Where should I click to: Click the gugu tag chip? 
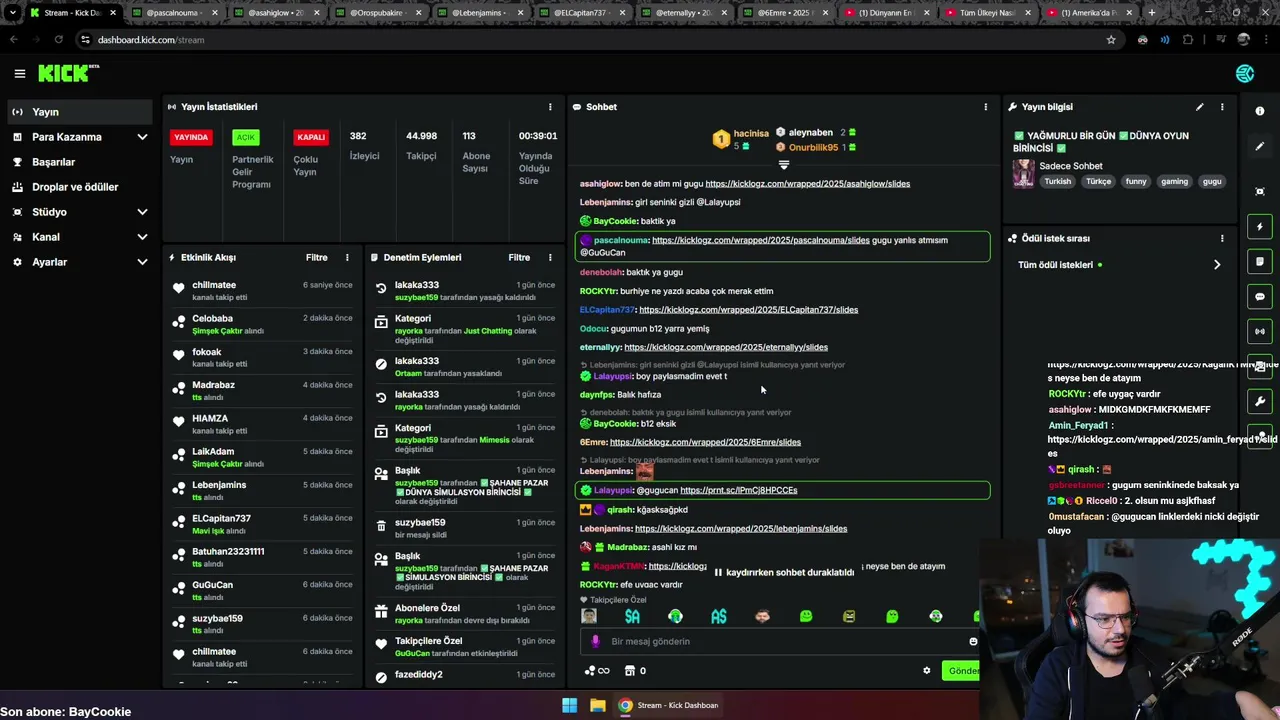[1212, 182]
